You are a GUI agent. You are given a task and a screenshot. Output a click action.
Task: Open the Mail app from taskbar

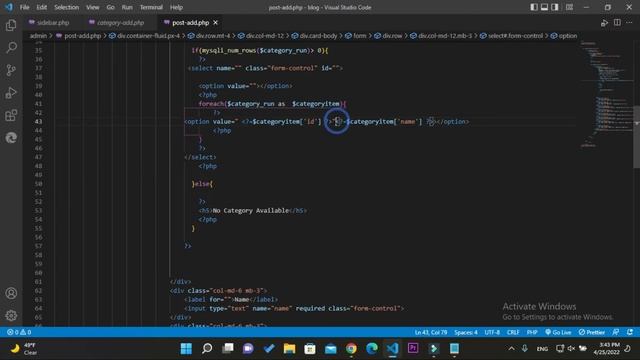click(x=331, y=349)
